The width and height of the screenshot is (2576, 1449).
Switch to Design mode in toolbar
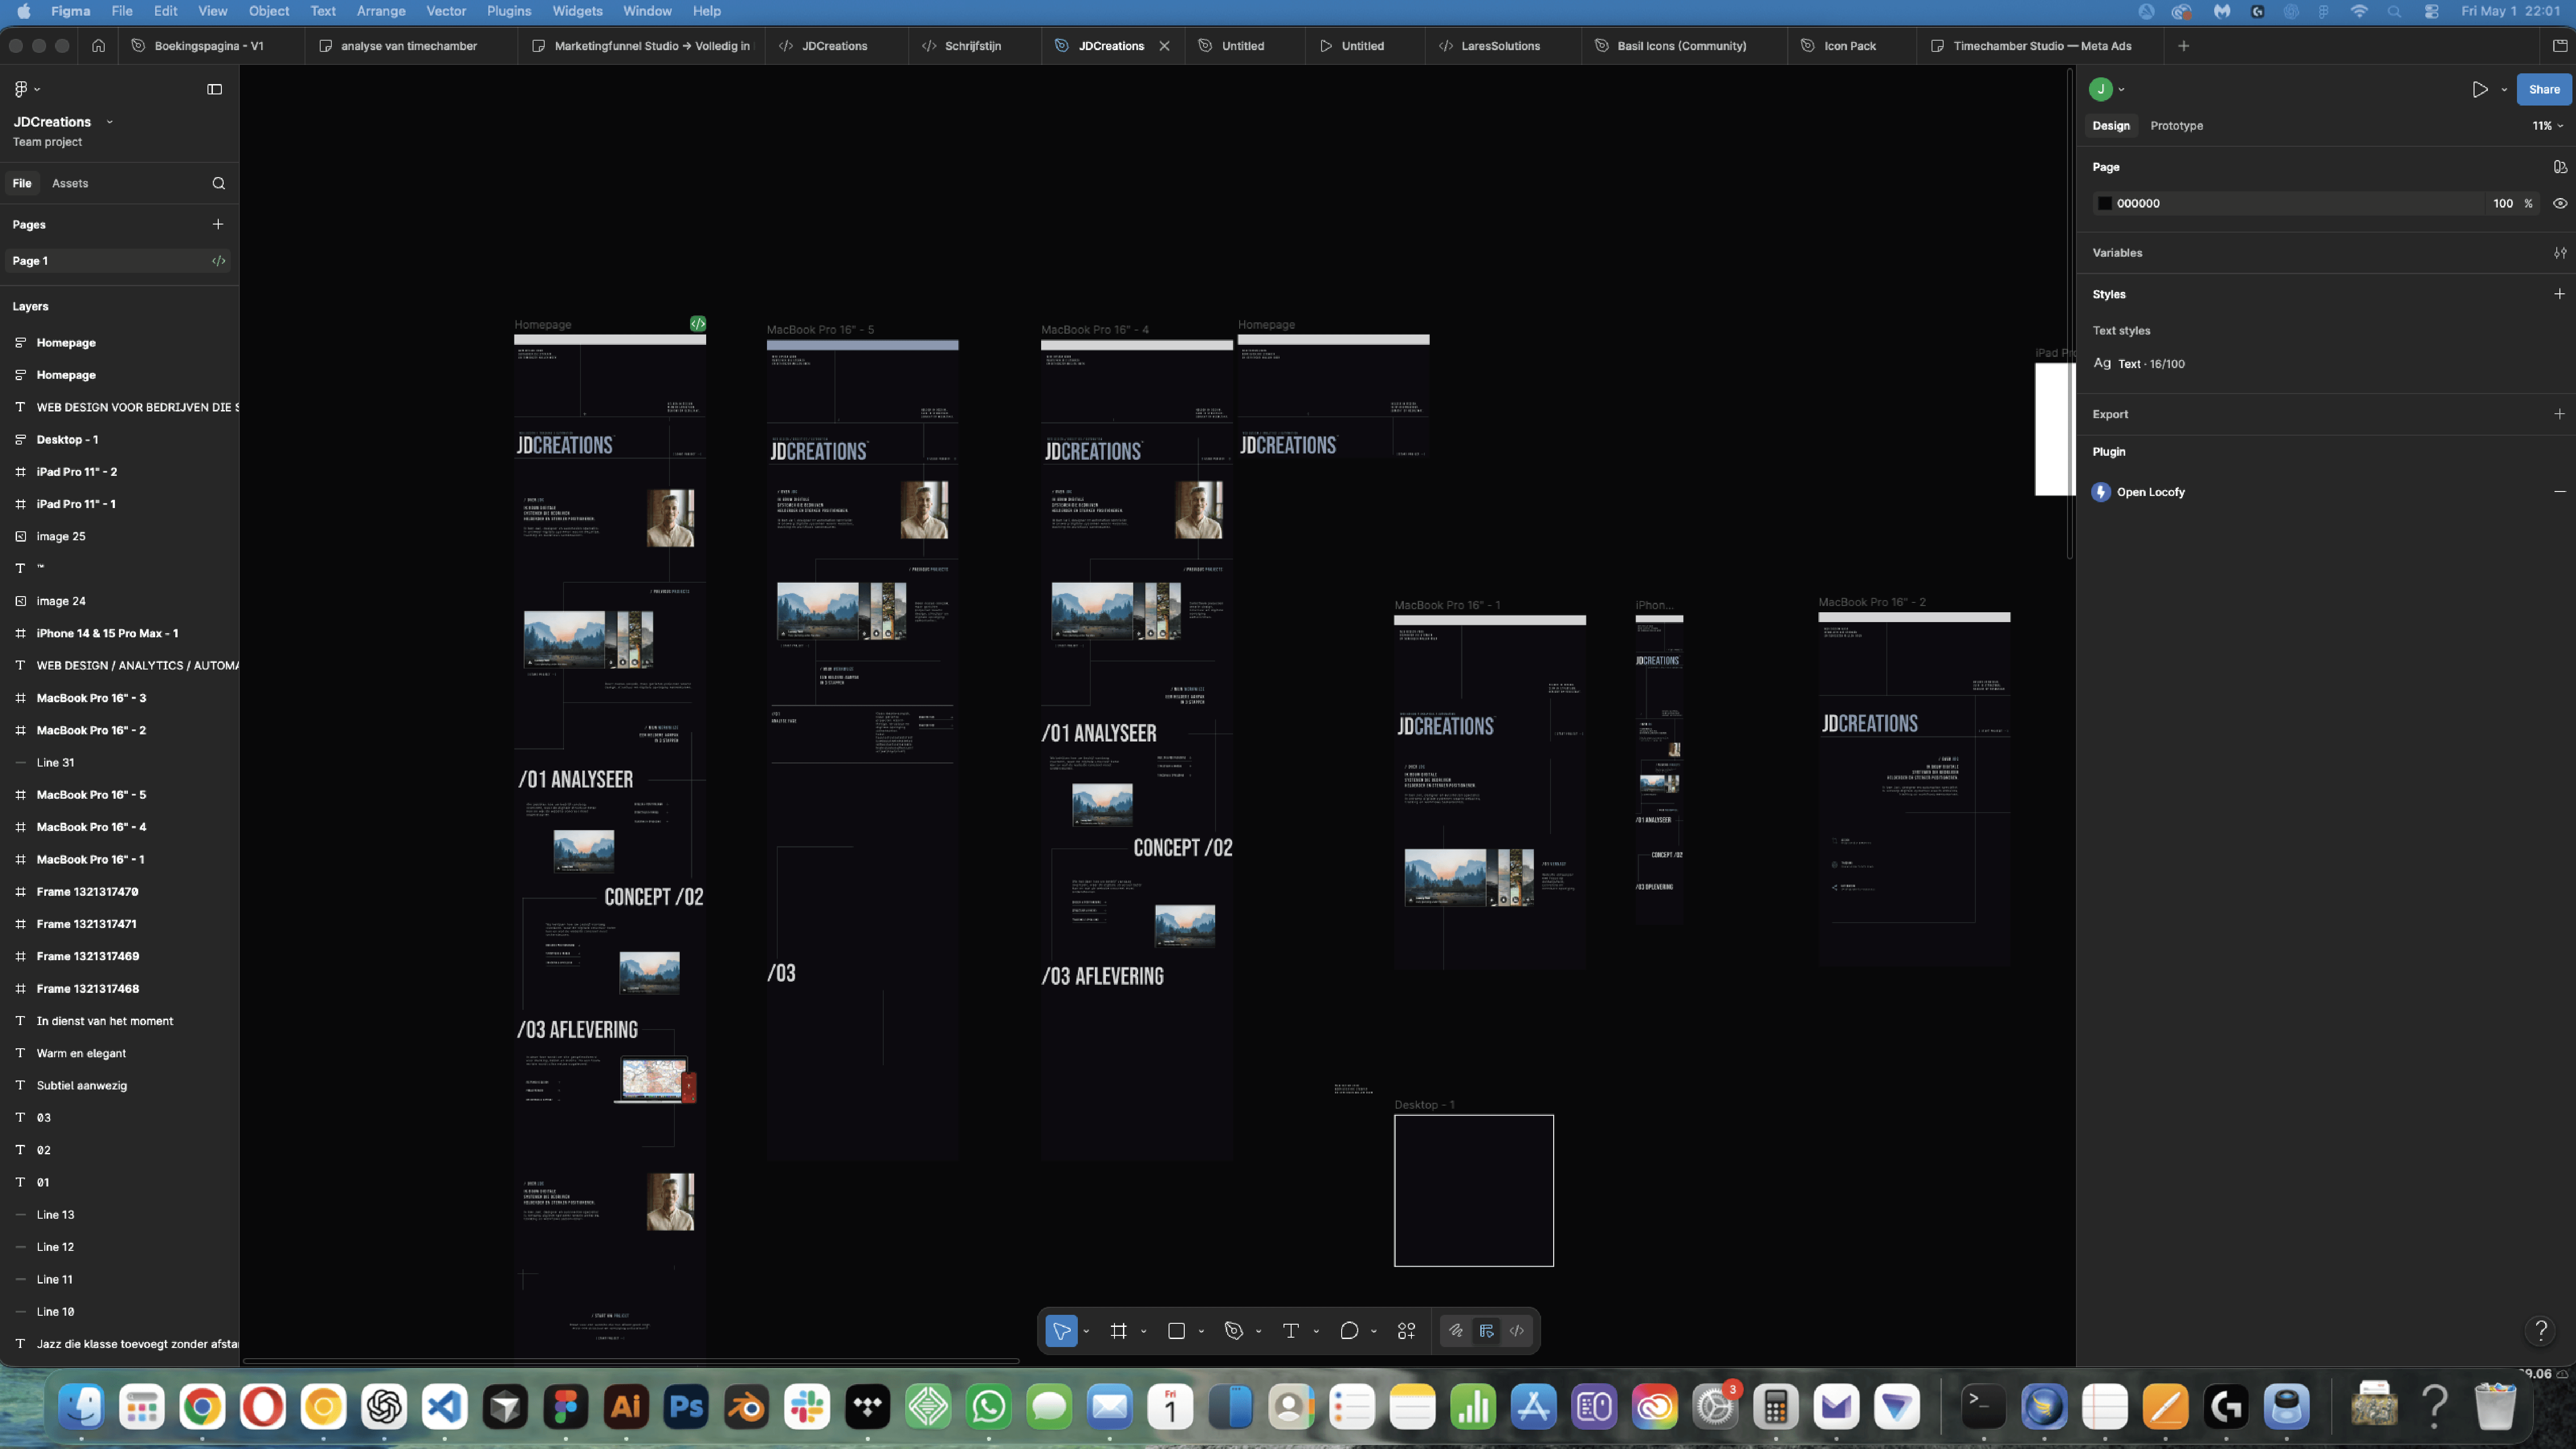click(1487, 1331)
